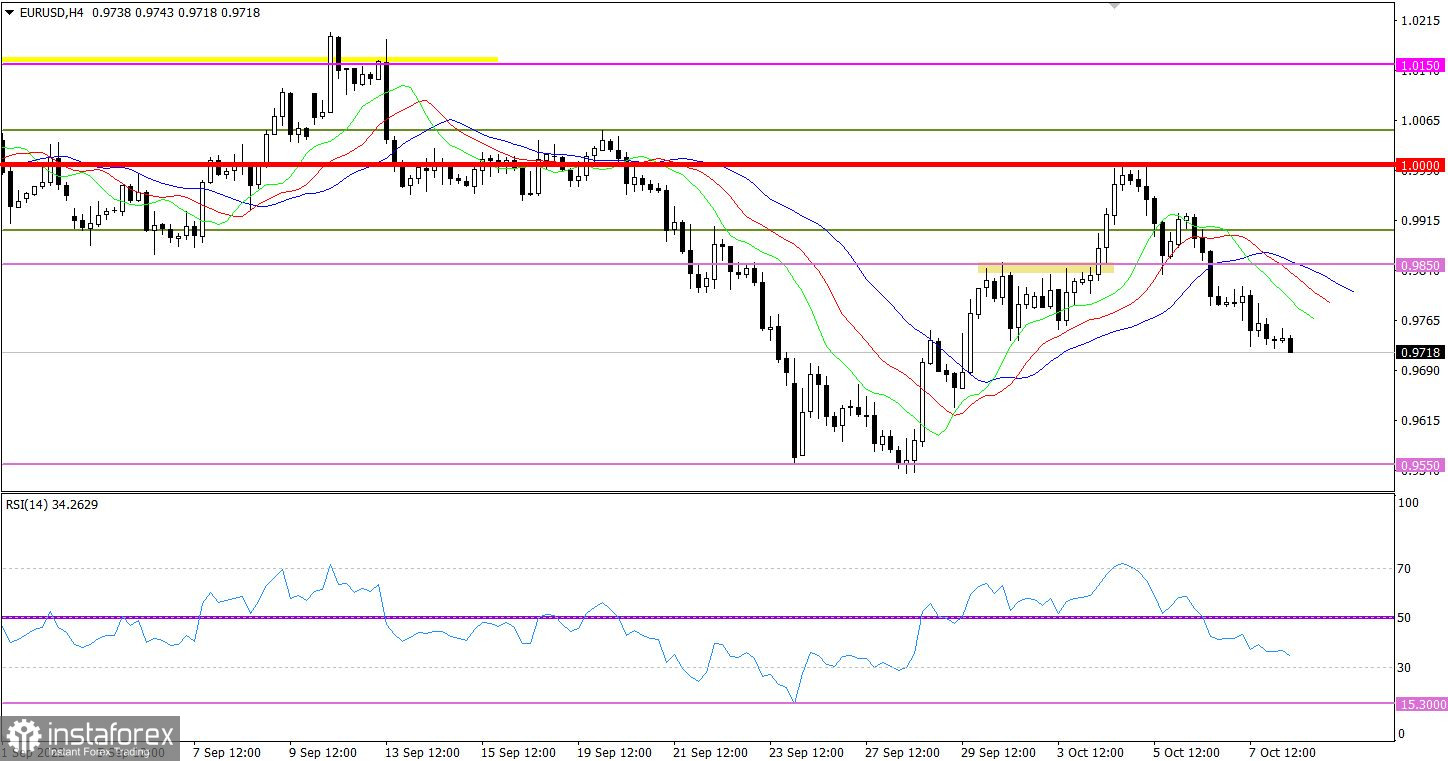Click the EURUSD,H4 symbol title text
The image size is (1448, 761).
(50, 11)
